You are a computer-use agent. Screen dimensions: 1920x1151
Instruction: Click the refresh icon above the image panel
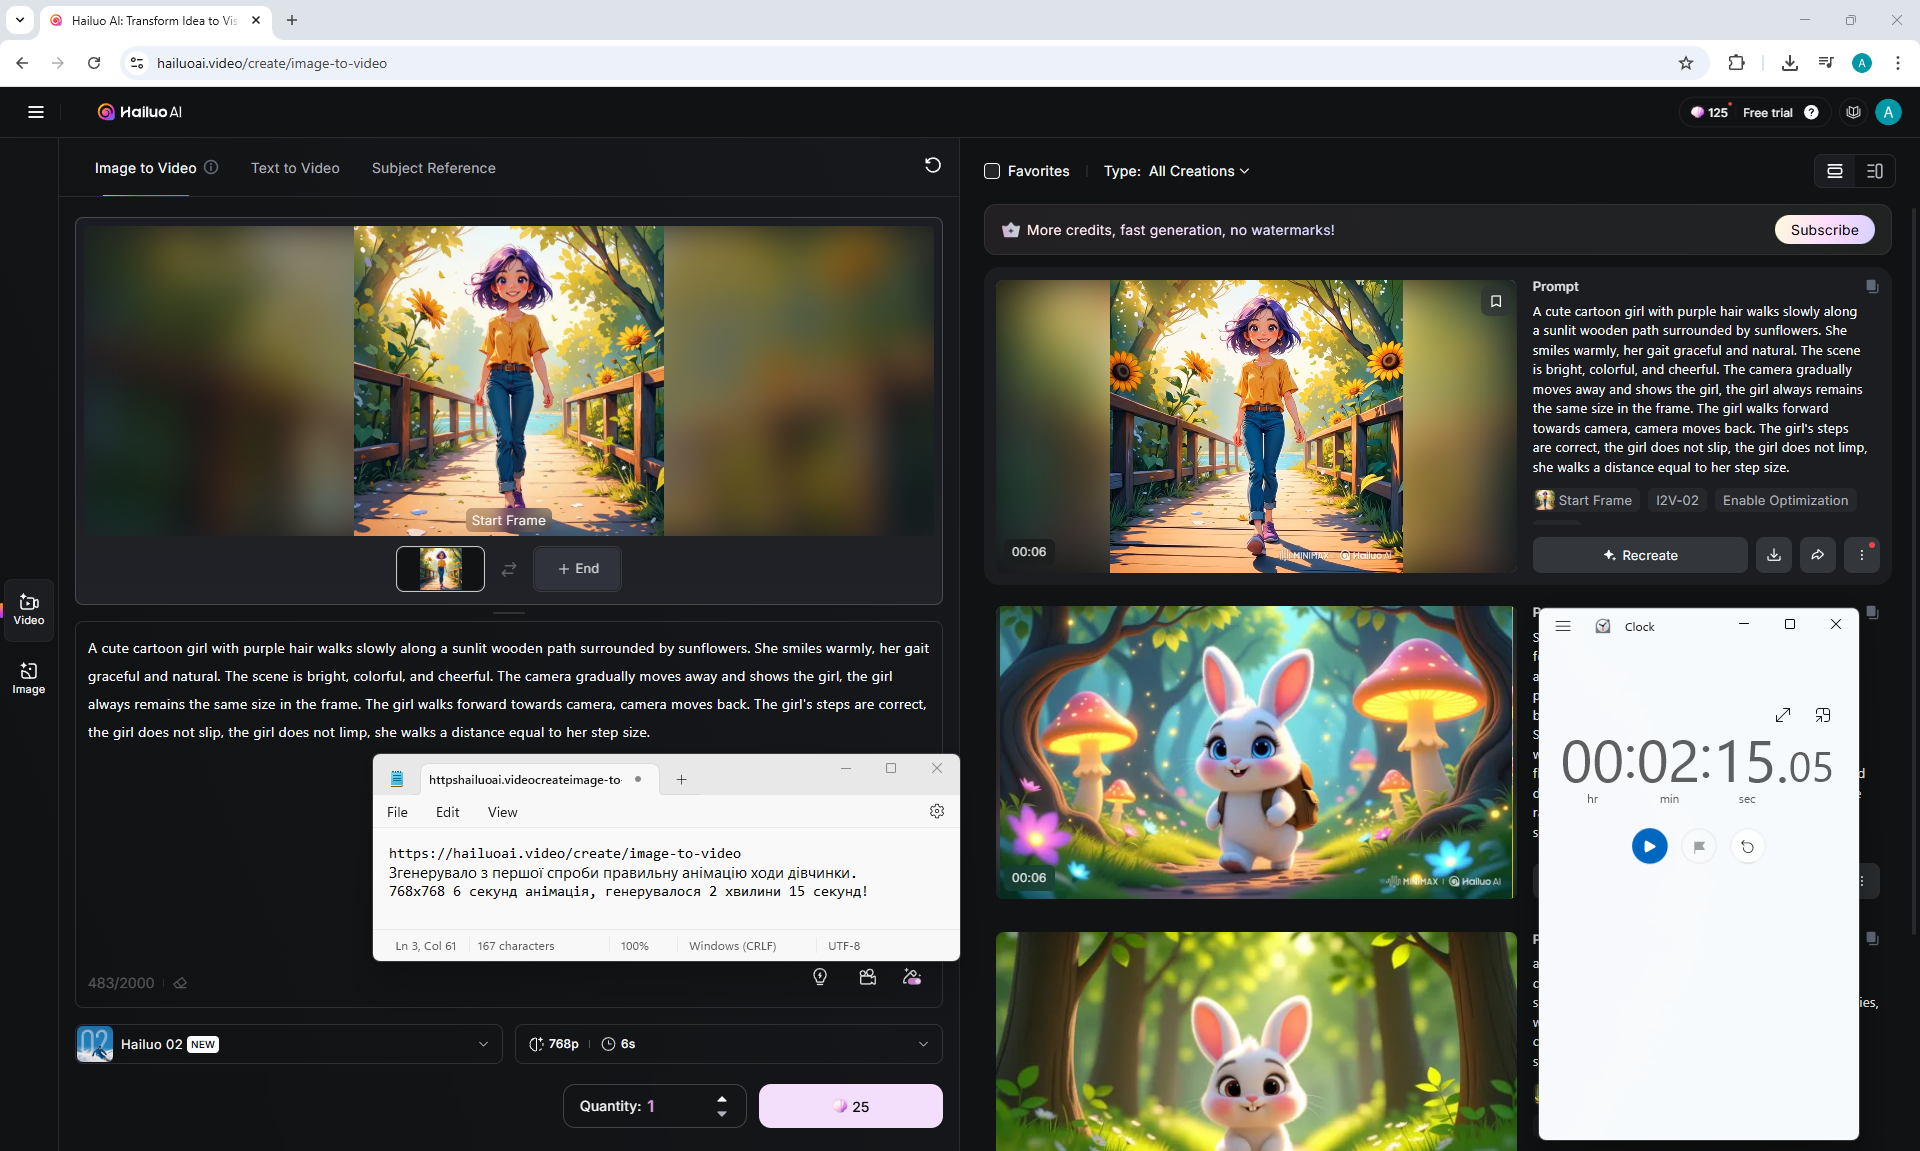point(932,165)
